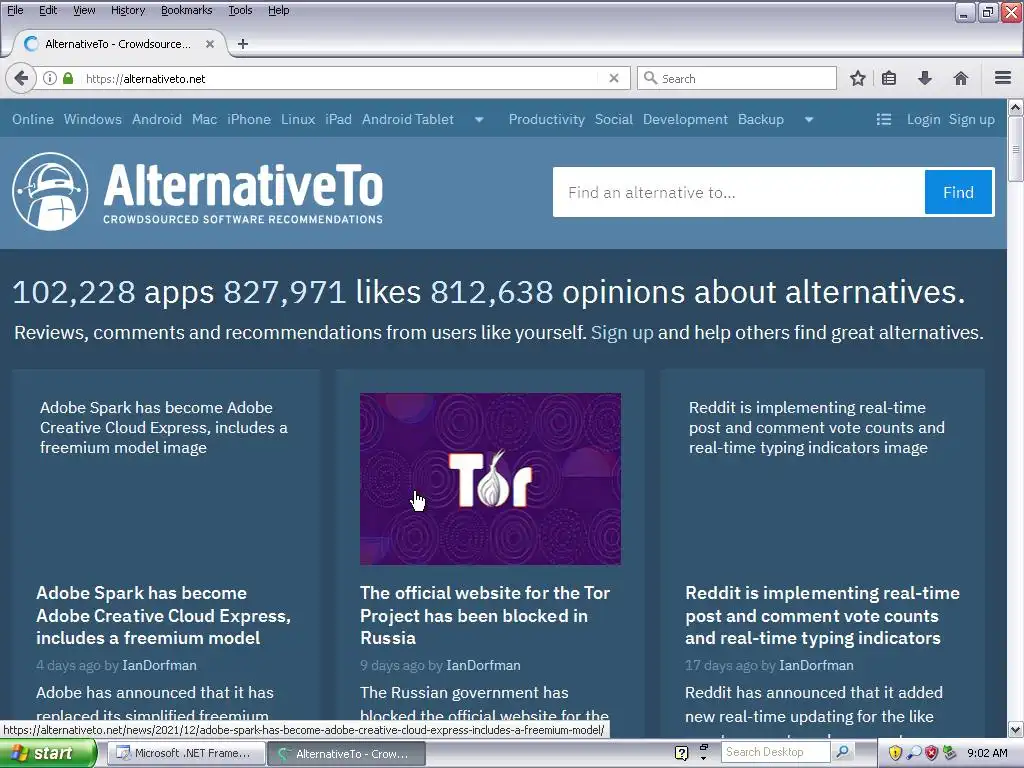
Task: Click the Search Desktop magnifier button
Action: (x=842, y=752)
